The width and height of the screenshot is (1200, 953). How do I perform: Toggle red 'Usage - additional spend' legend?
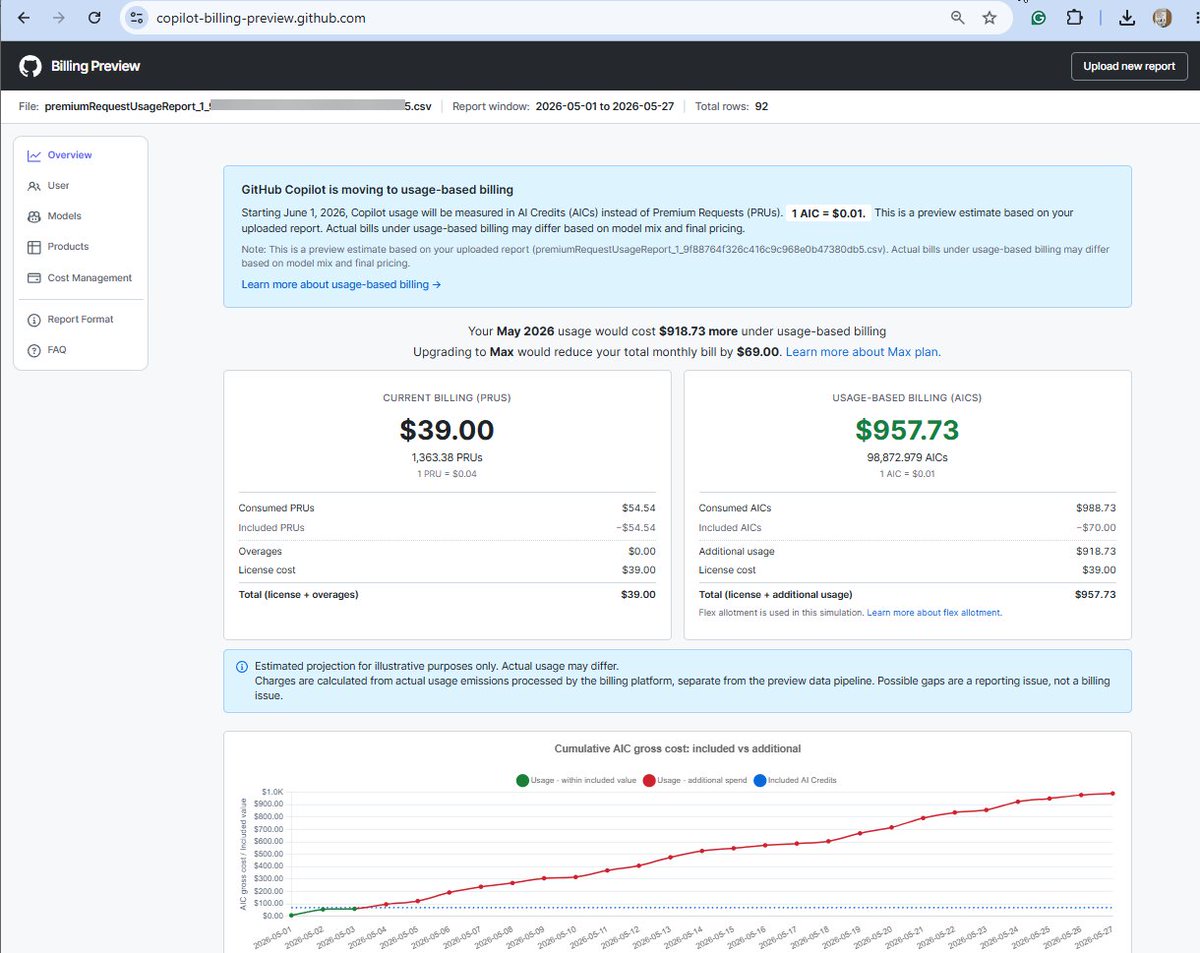pyautogui.click(x=694, y=780)
